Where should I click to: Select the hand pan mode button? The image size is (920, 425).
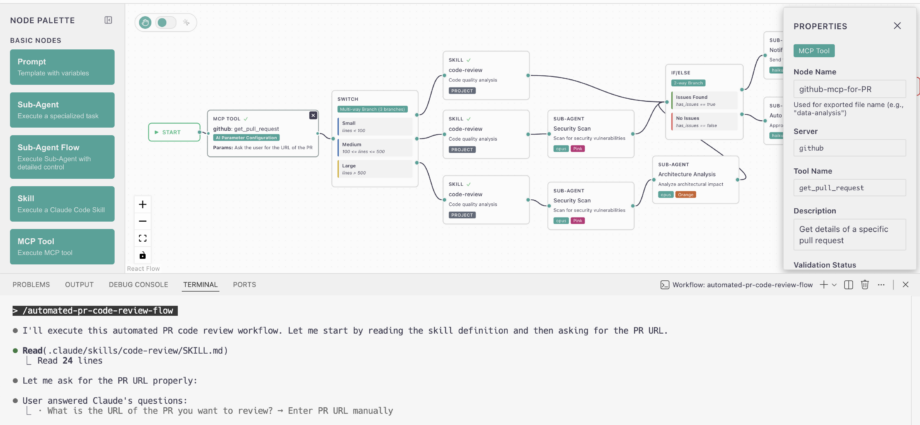pos(146,22)
